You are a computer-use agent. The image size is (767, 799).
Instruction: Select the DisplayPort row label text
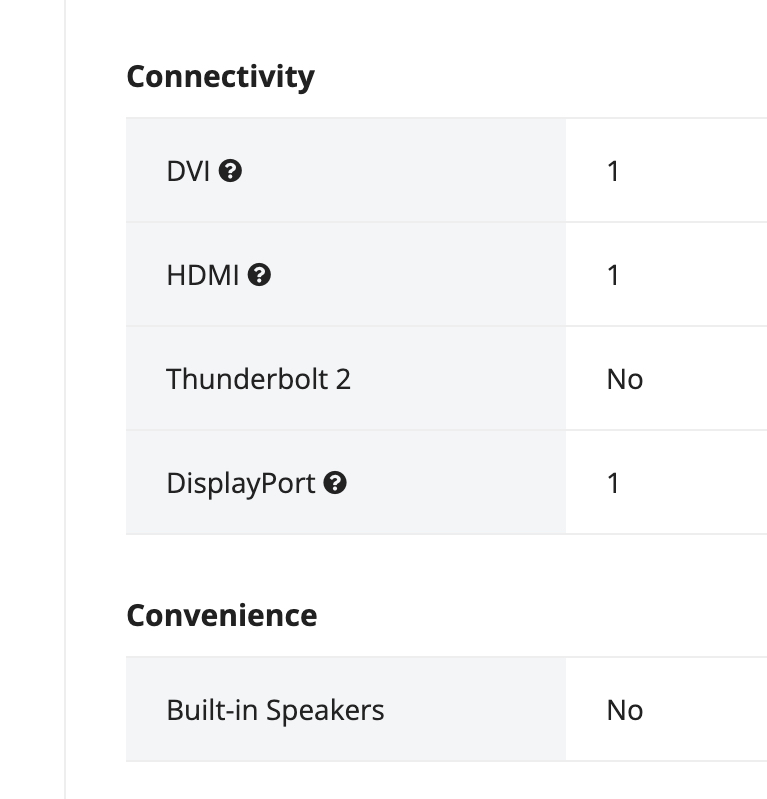(x=241, y=484)
